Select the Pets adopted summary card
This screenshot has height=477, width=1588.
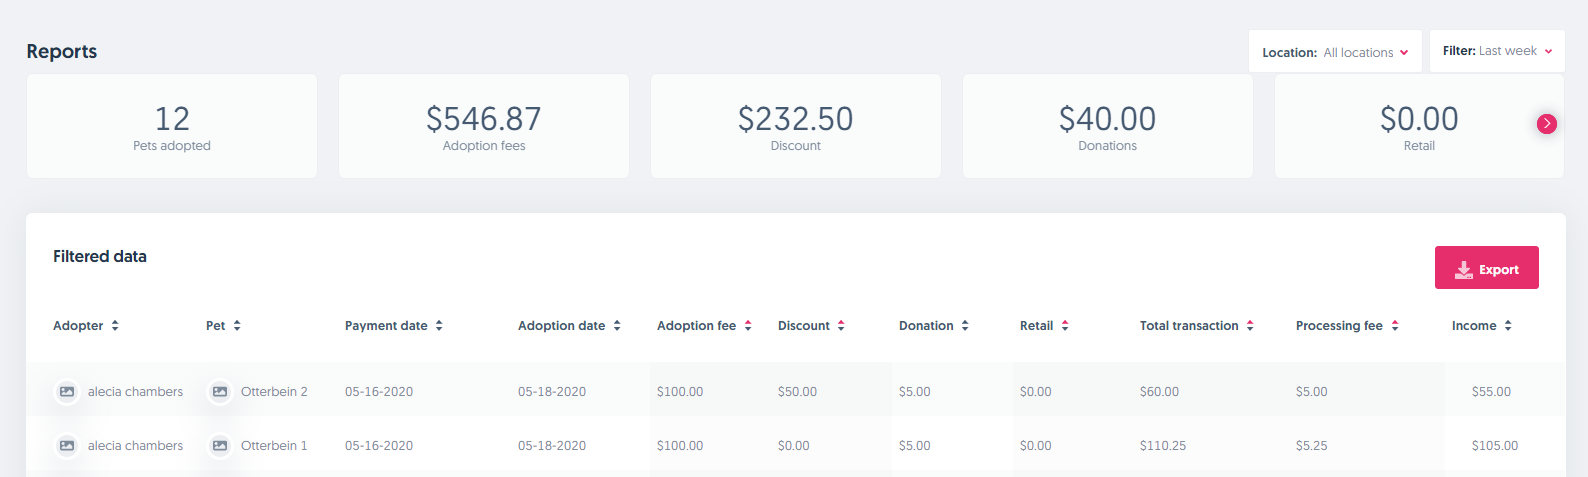coord(172,126)
